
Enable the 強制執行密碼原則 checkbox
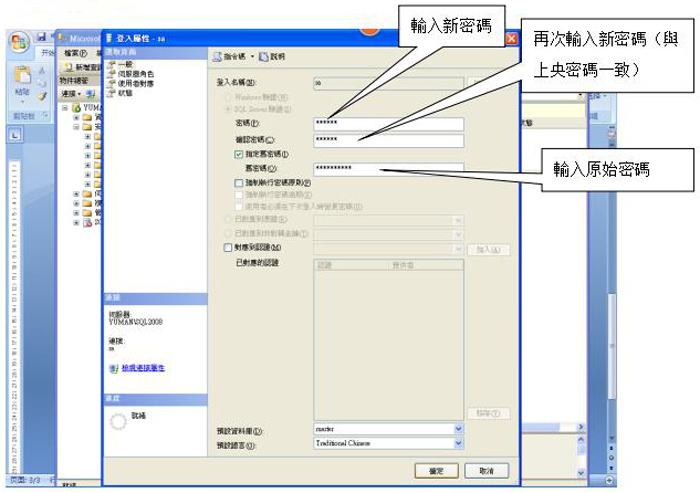[x=238, y=183]
